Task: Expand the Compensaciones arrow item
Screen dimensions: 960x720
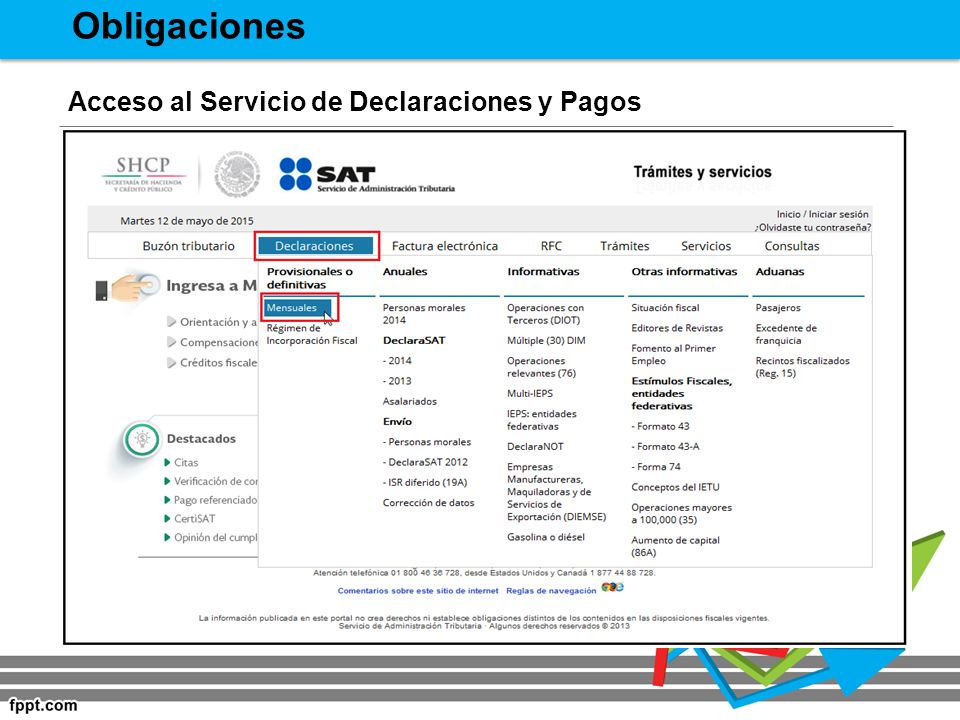Action: (171, 342)
